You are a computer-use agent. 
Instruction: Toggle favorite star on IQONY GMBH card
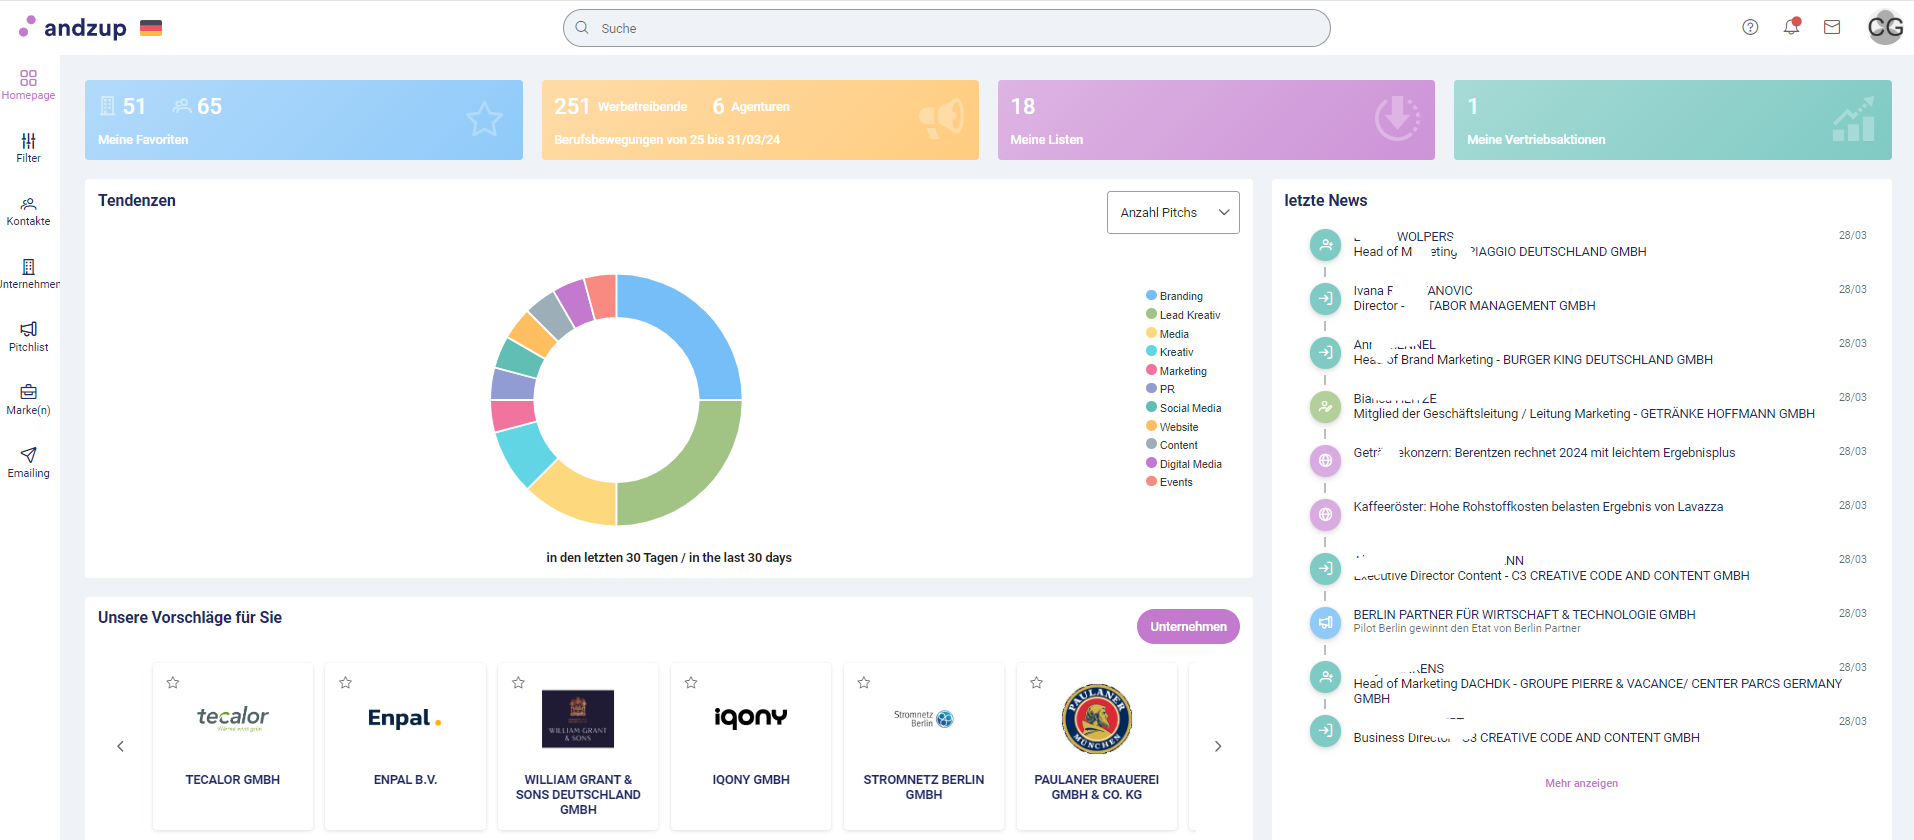tap(691, 683)
